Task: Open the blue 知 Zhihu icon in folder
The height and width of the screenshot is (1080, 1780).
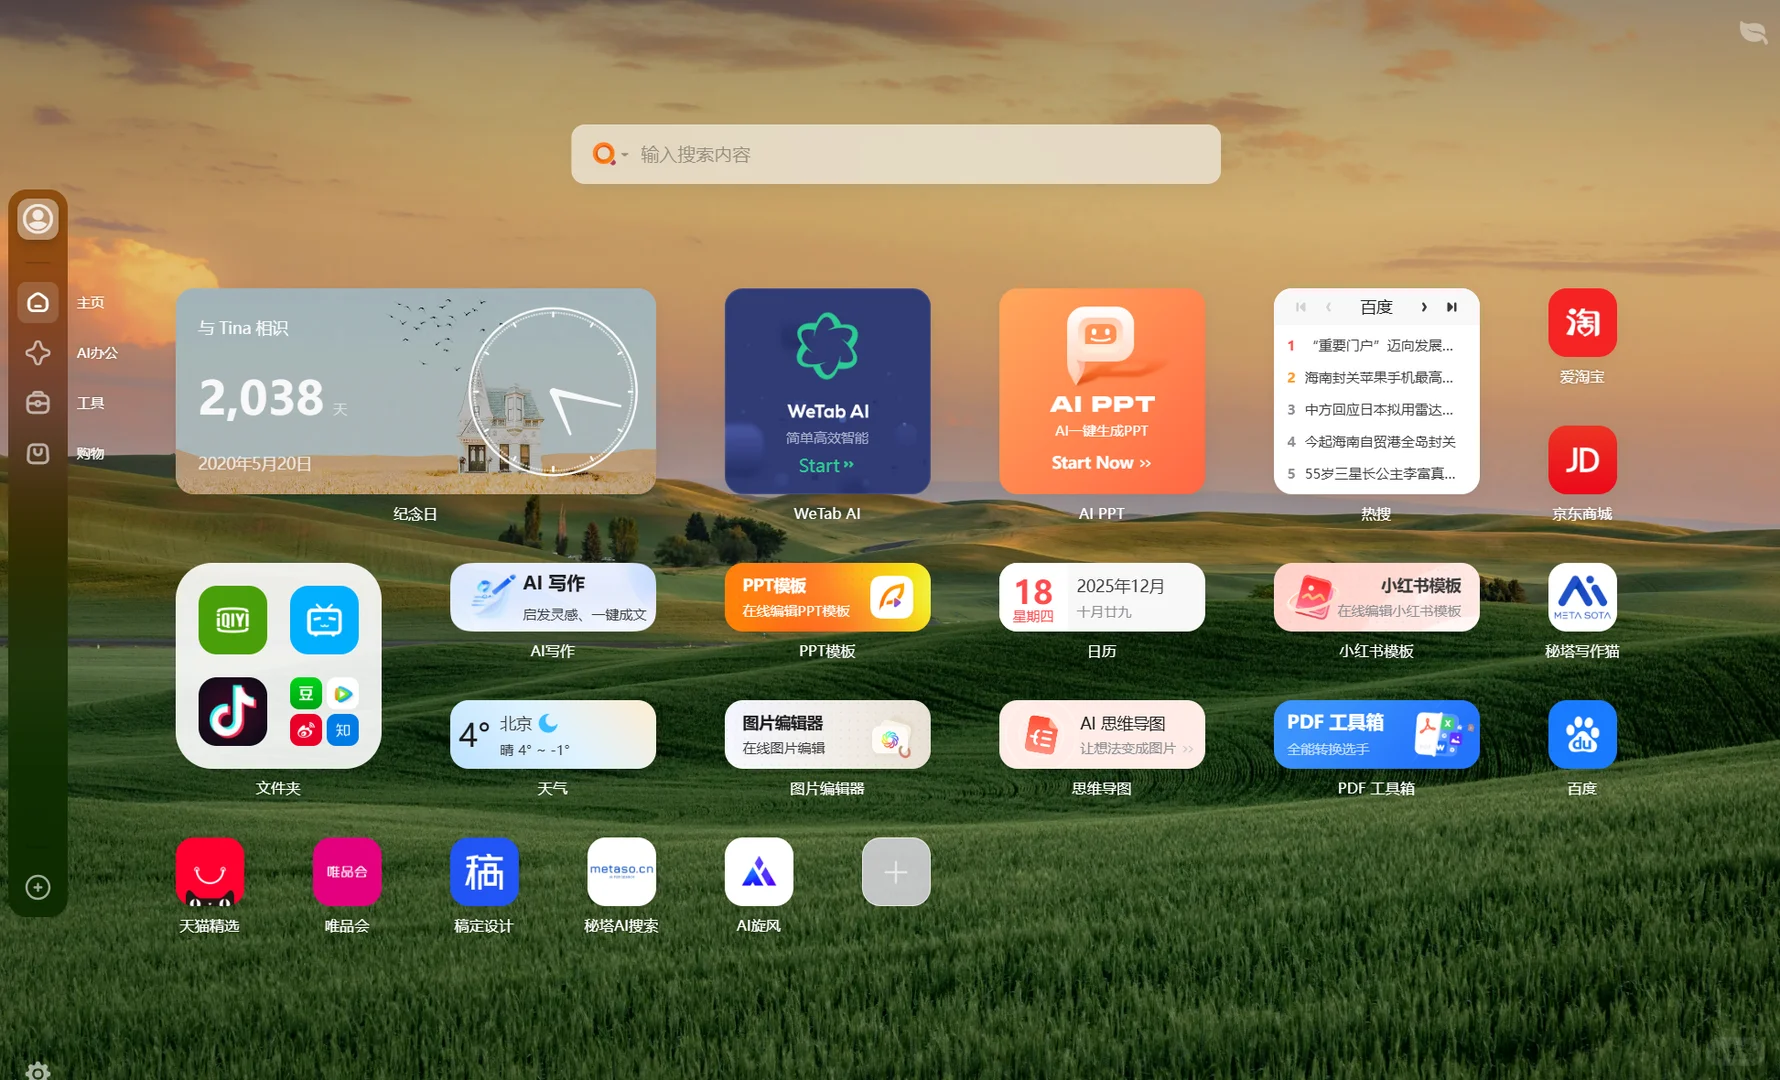Action: pos(343,730)
